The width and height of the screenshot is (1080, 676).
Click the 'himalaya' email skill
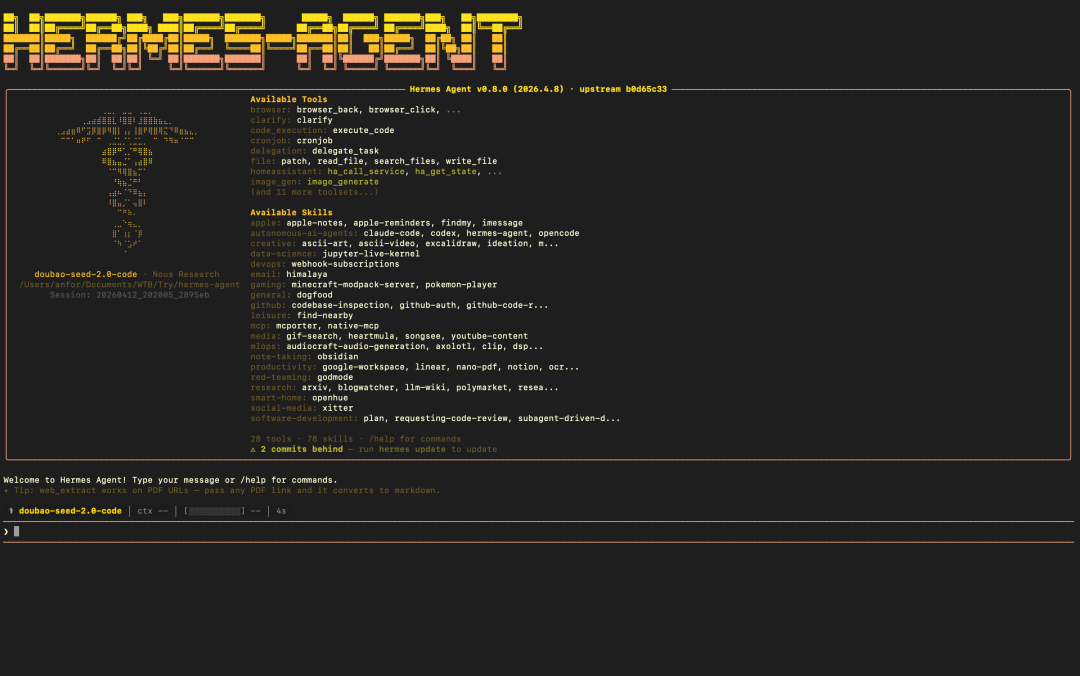point(307,274)
